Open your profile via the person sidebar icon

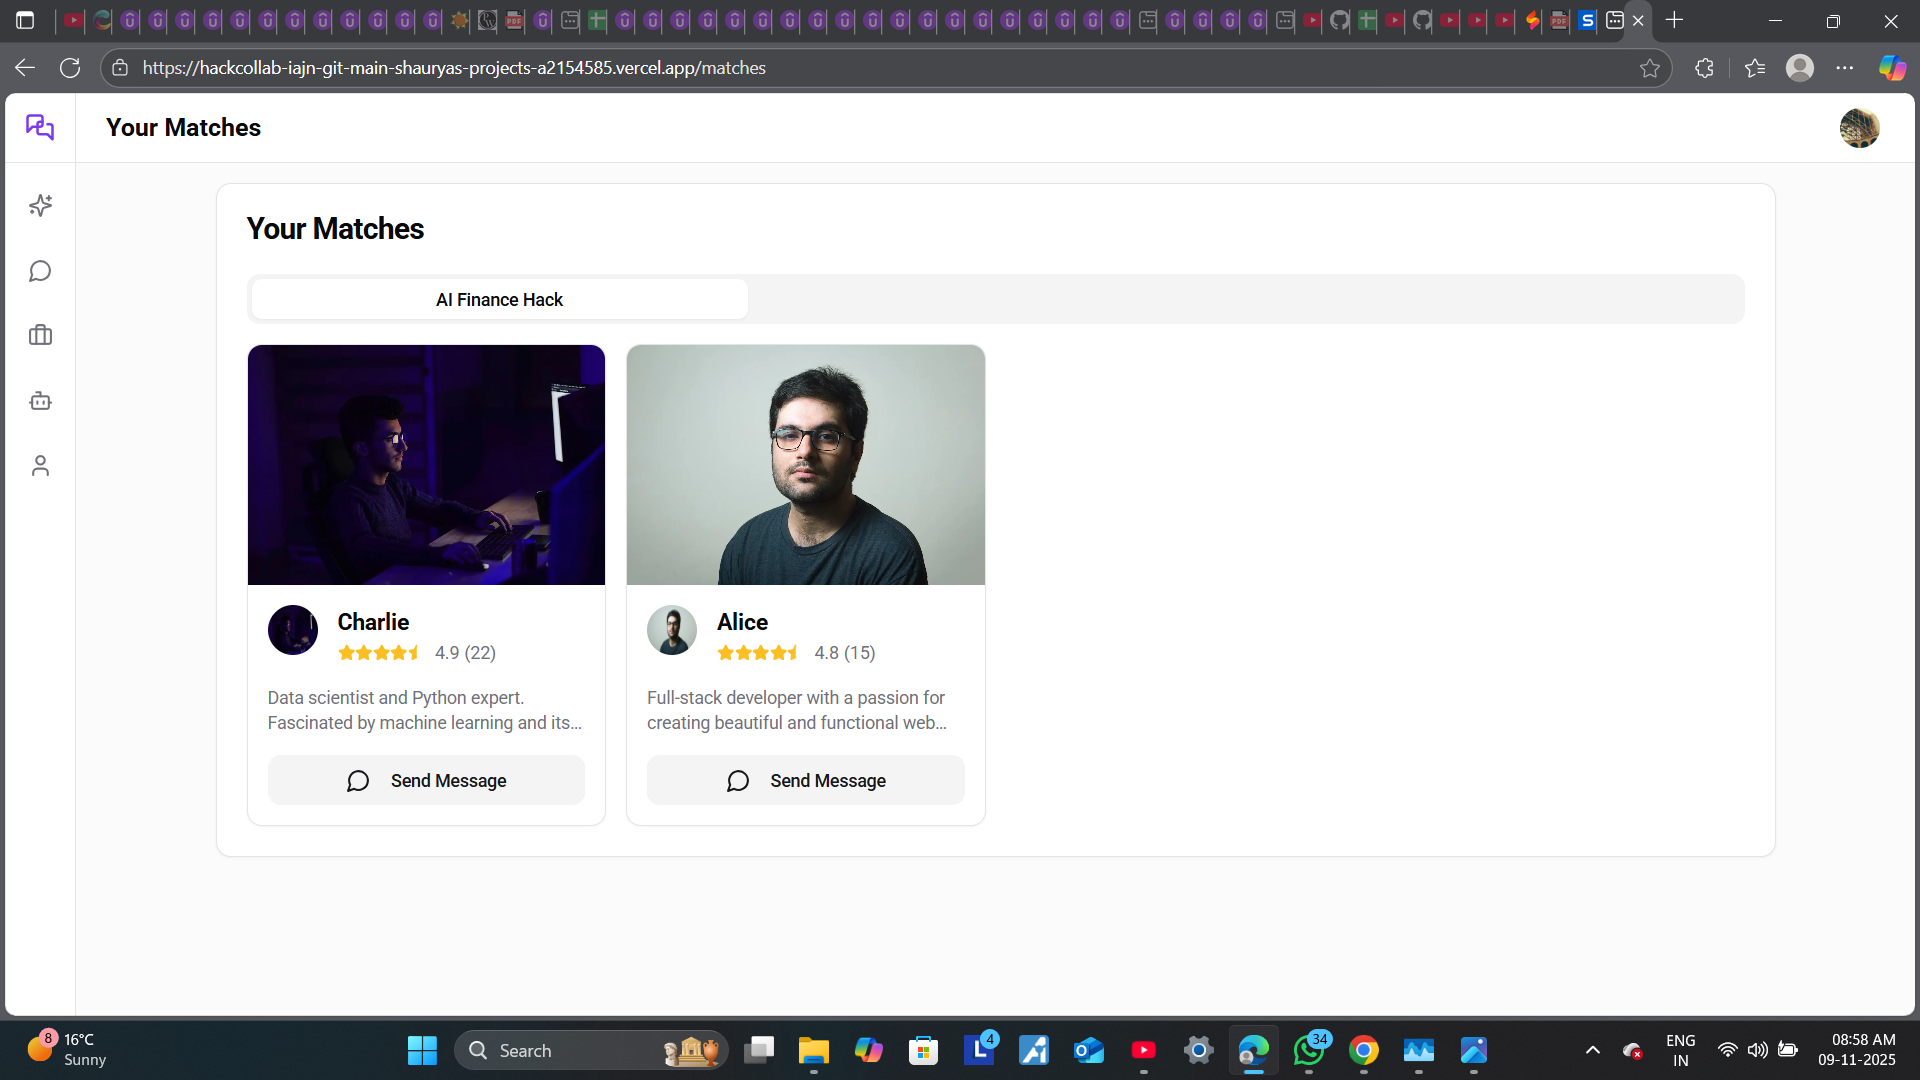pos(40,465)
